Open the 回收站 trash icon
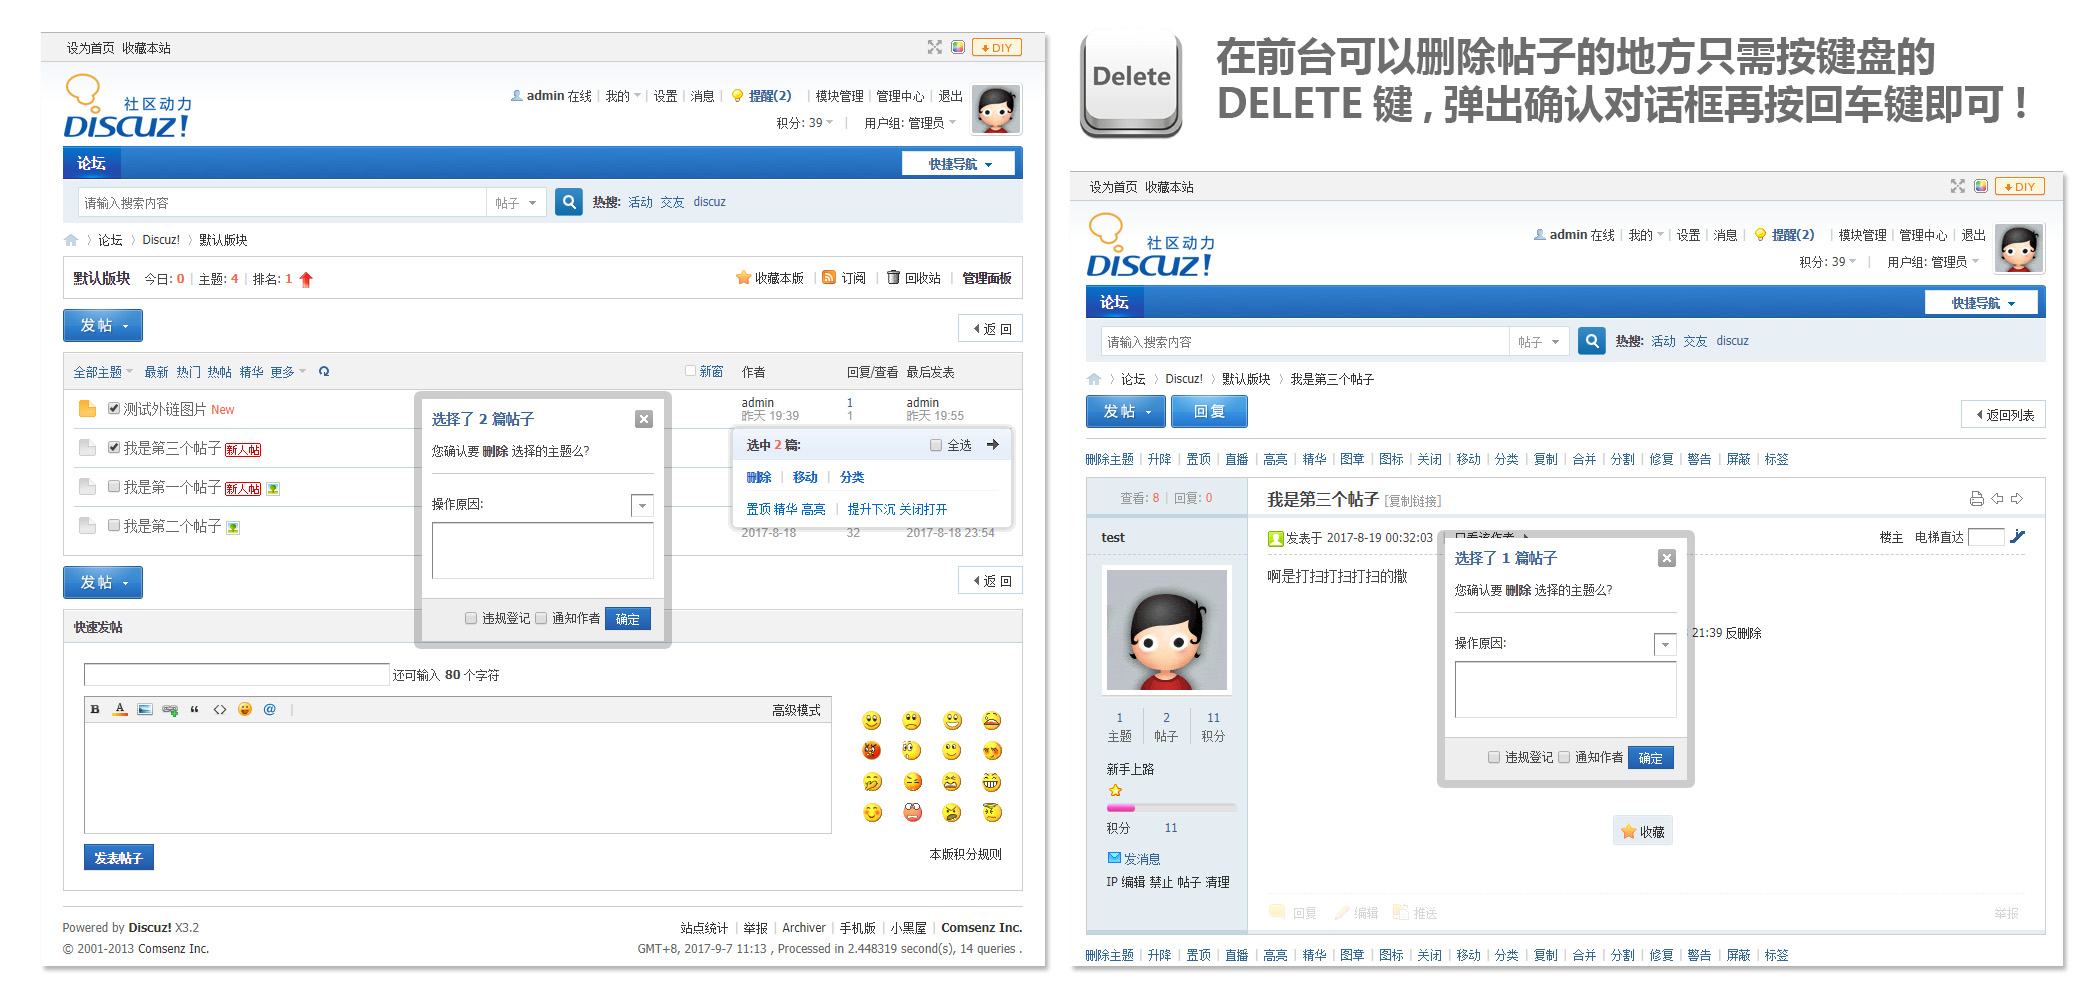The height and width of the screenshot is (1004, 2100). (x=893, y=278)
